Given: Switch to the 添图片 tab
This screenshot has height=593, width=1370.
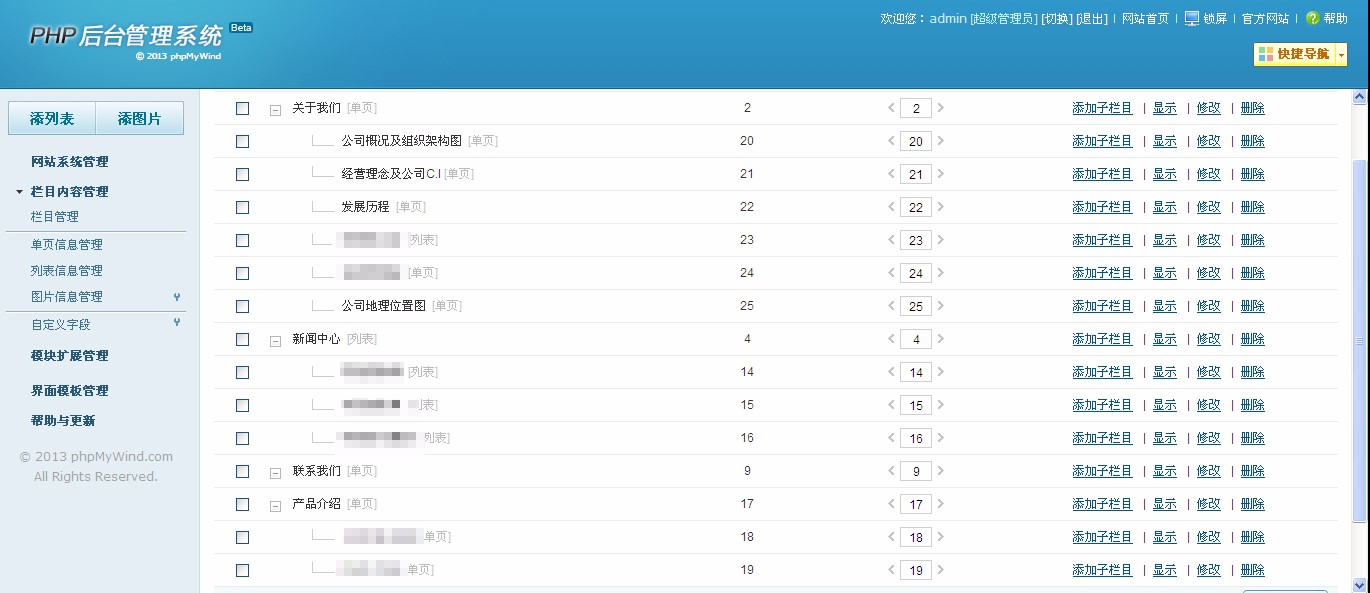Looking at the screenshot, I should pyautogui.click(x=140, y=117).
